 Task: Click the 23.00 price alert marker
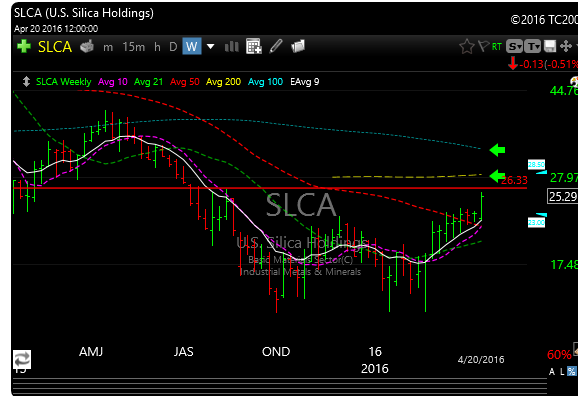point(536,222)
